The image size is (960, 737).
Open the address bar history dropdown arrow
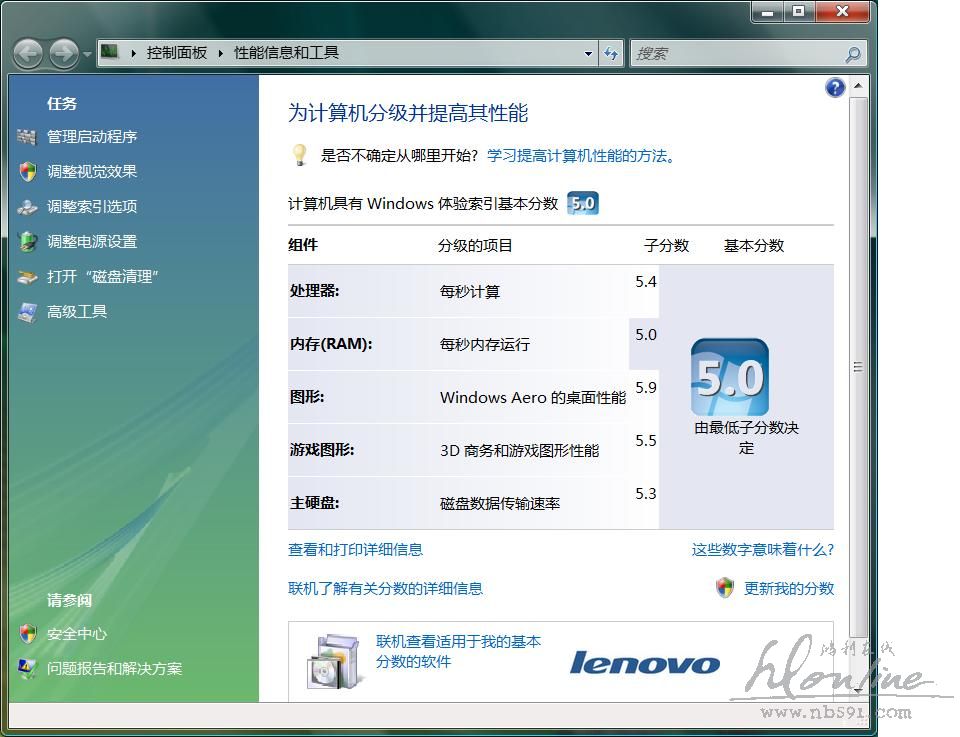[x=588, y=54]
